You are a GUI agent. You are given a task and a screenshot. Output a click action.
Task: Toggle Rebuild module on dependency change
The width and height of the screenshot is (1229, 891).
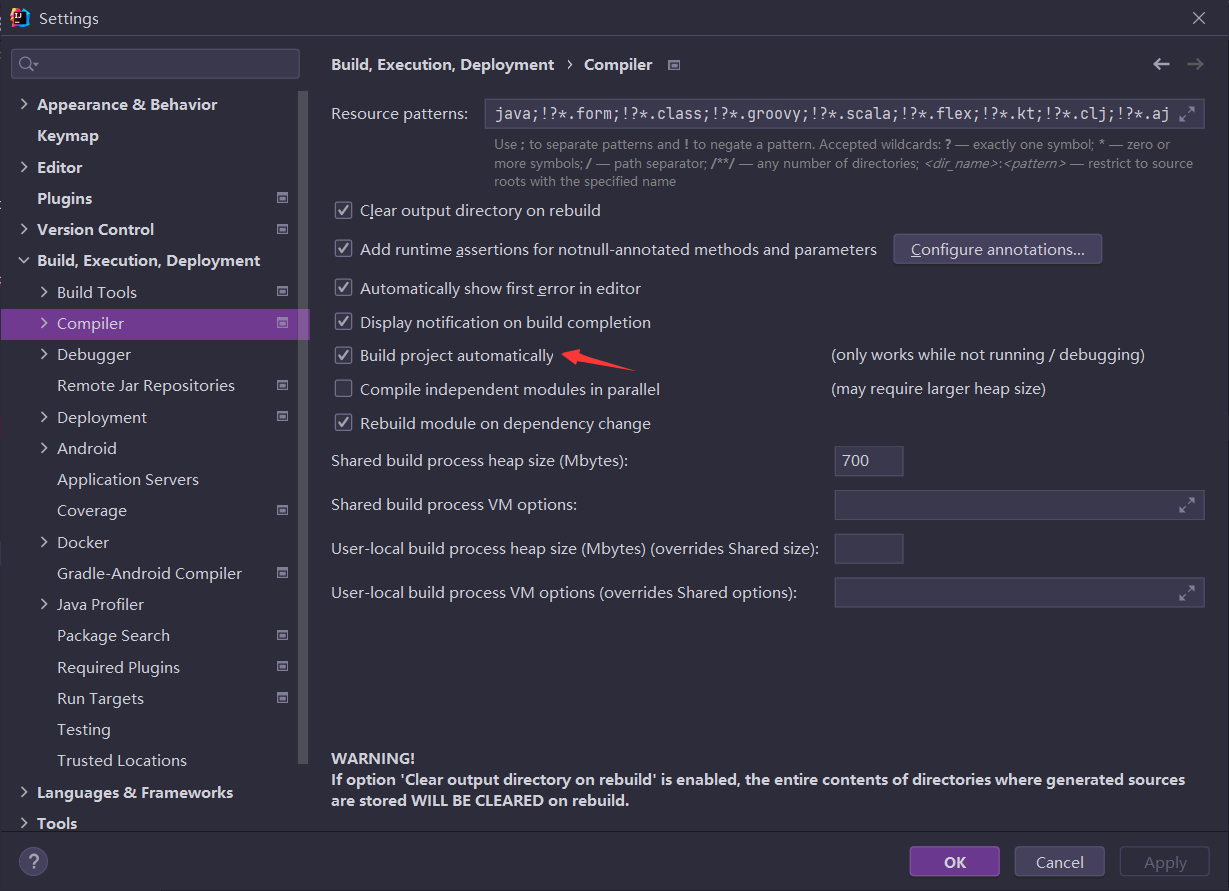pyautogui.click(x=343, y=423)
